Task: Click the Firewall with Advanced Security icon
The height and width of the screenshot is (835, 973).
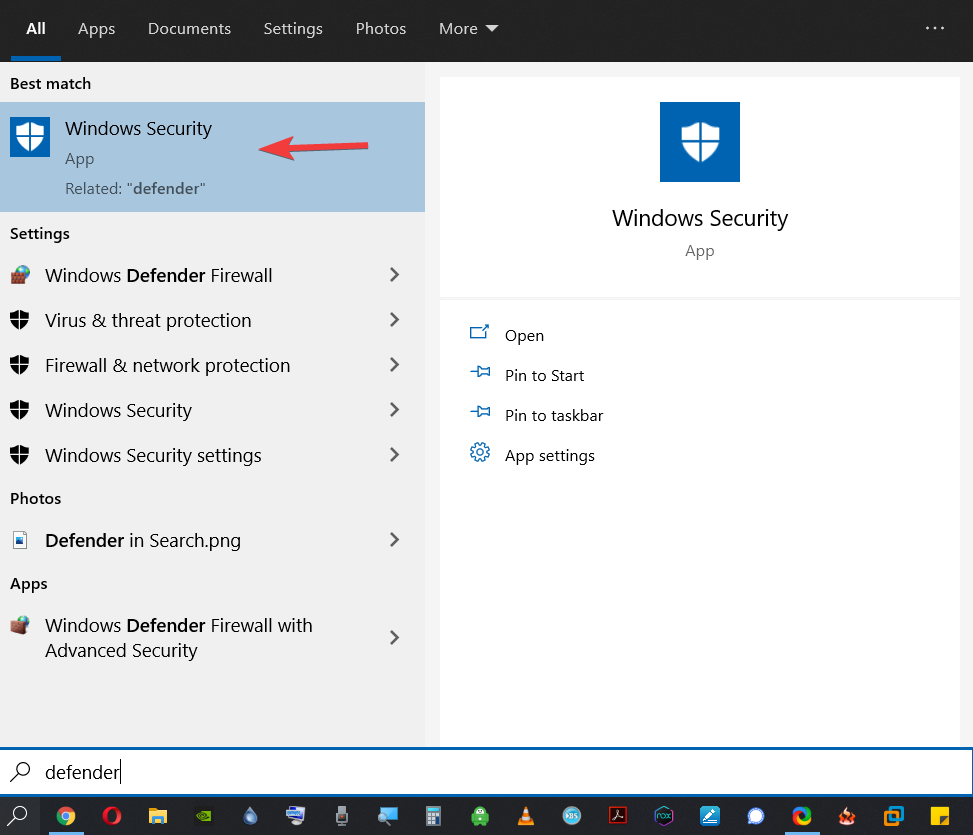Action: click(x=20, y=625)
